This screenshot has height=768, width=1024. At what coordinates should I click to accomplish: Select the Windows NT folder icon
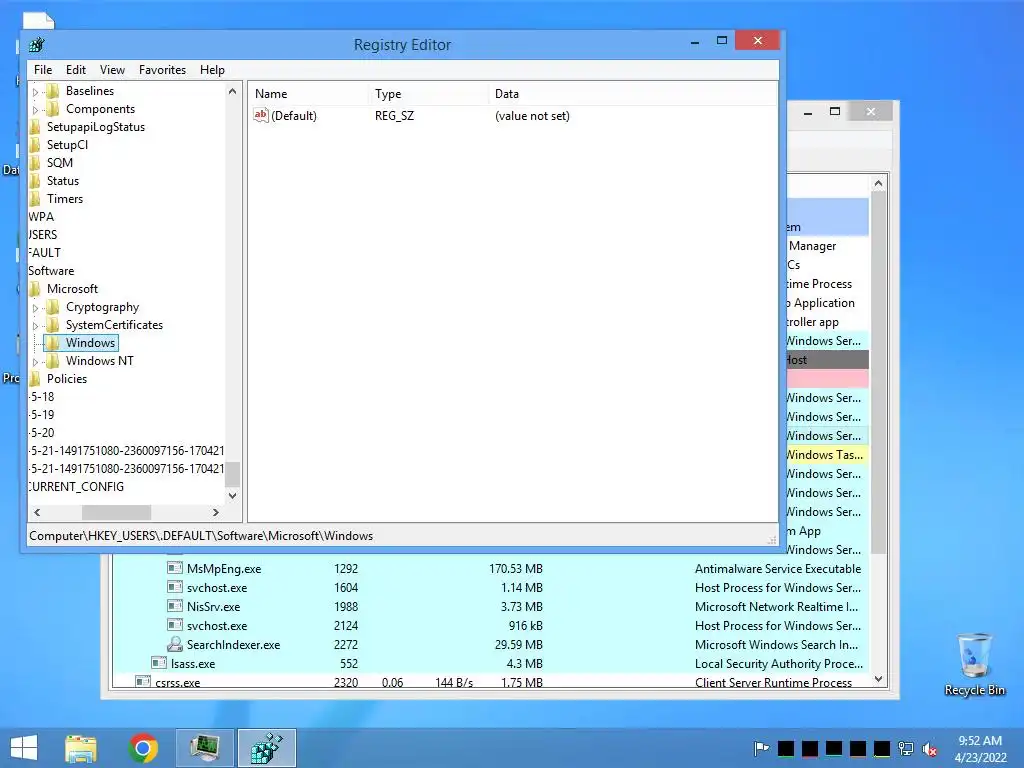point(53,360)
